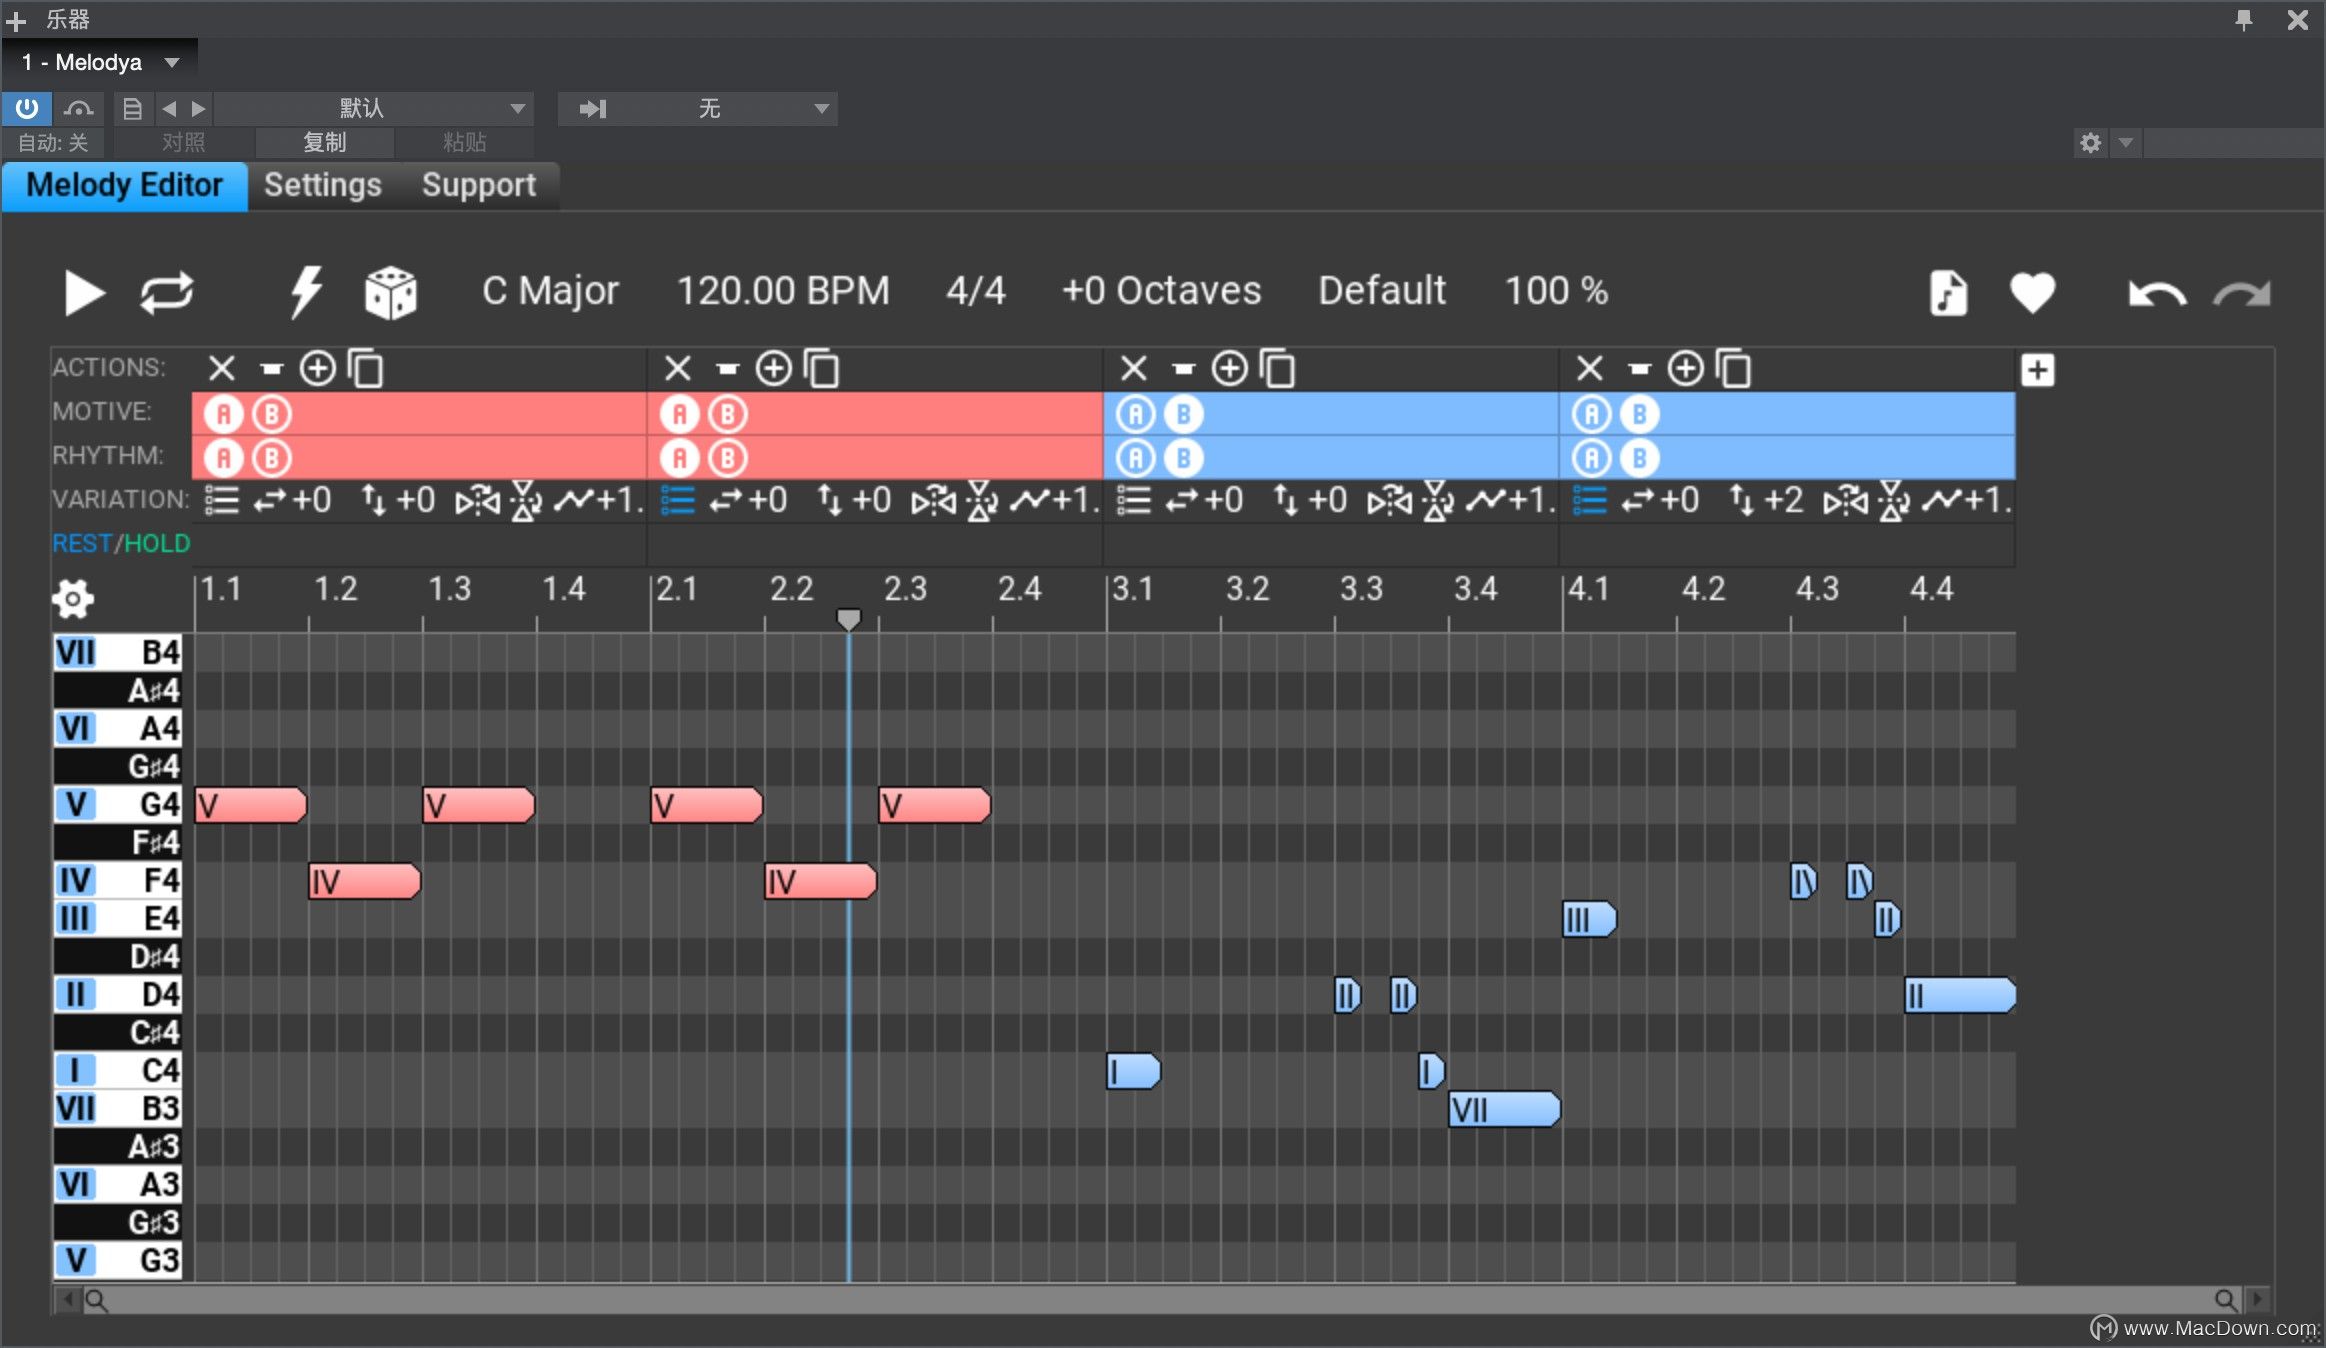Image resolution: width=2326 pixels, height=1348 pixels.
Task: Open the +0 Octaves selector
Action: tap(1161, 291)
